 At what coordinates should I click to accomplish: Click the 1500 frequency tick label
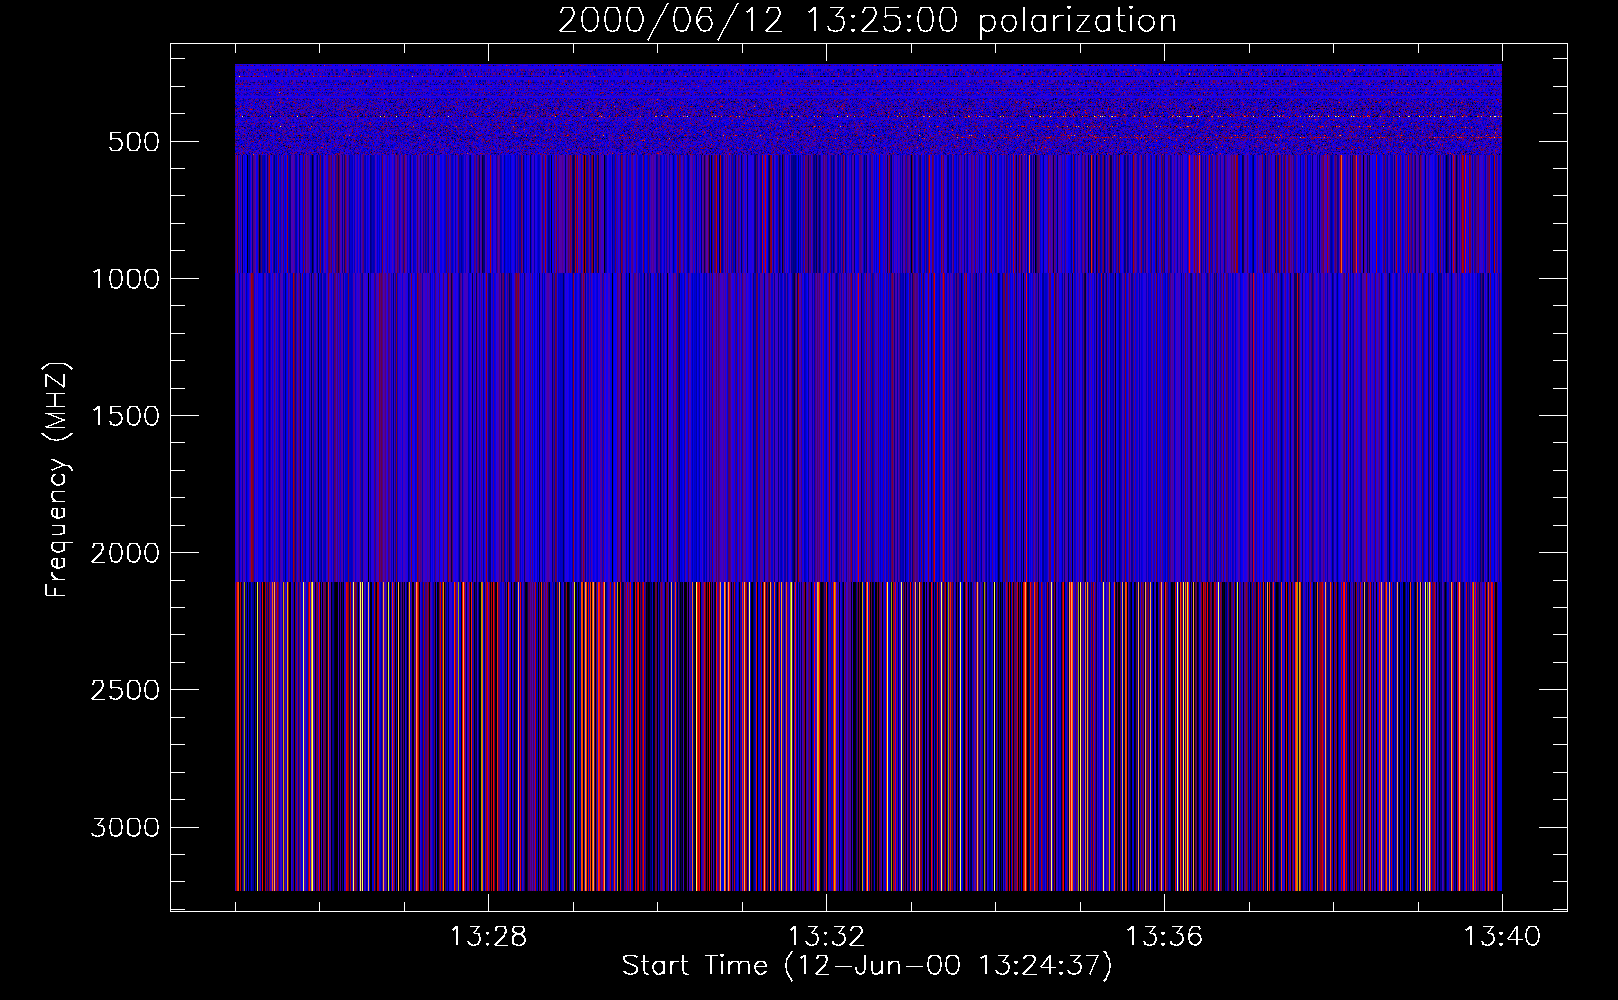coord(125,416)
